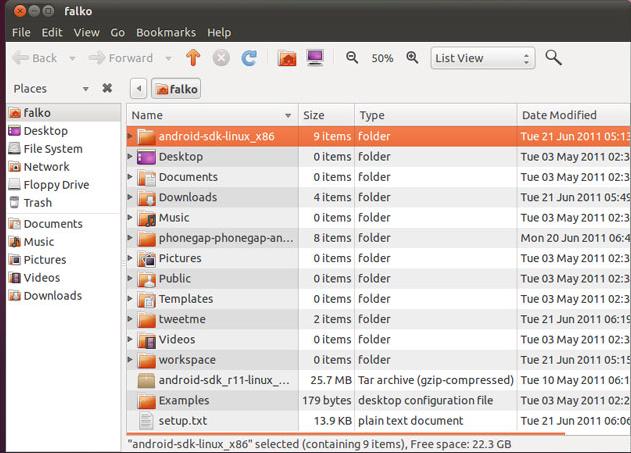Close the Places sidebar pane
This screenshot has height=453, width=631.
point(107,89)
